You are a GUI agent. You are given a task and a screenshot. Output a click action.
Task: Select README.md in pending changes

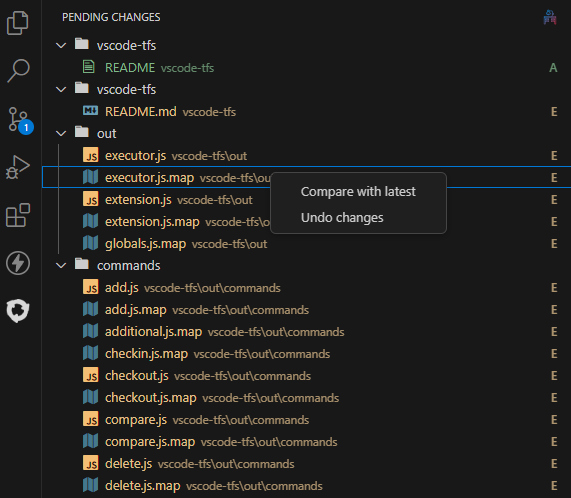point(307,112)
